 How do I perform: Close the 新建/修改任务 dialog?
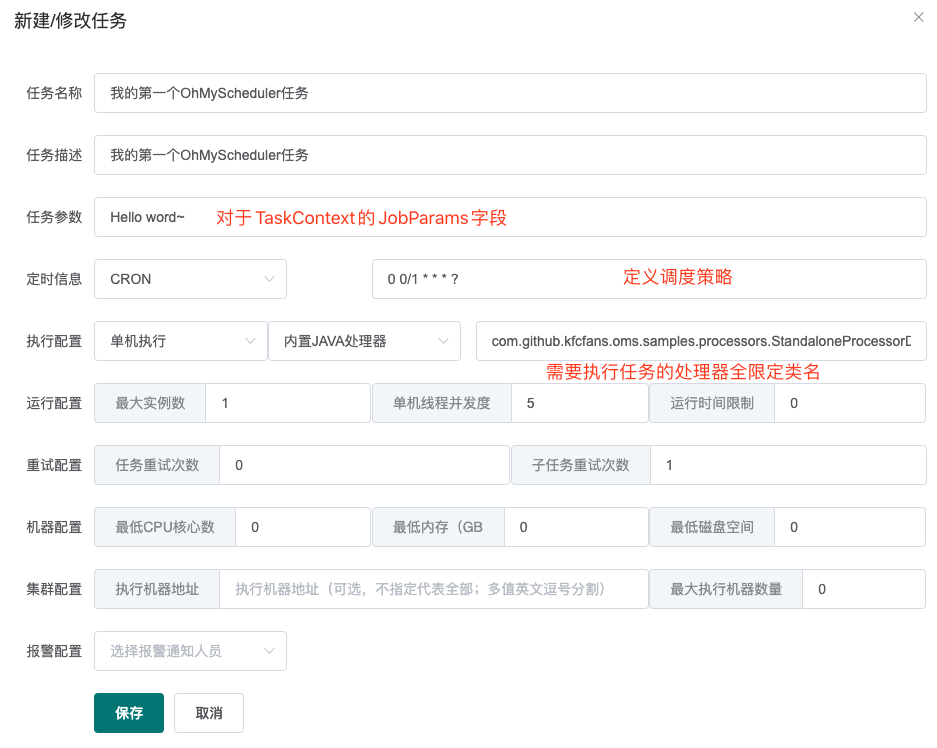918,18
